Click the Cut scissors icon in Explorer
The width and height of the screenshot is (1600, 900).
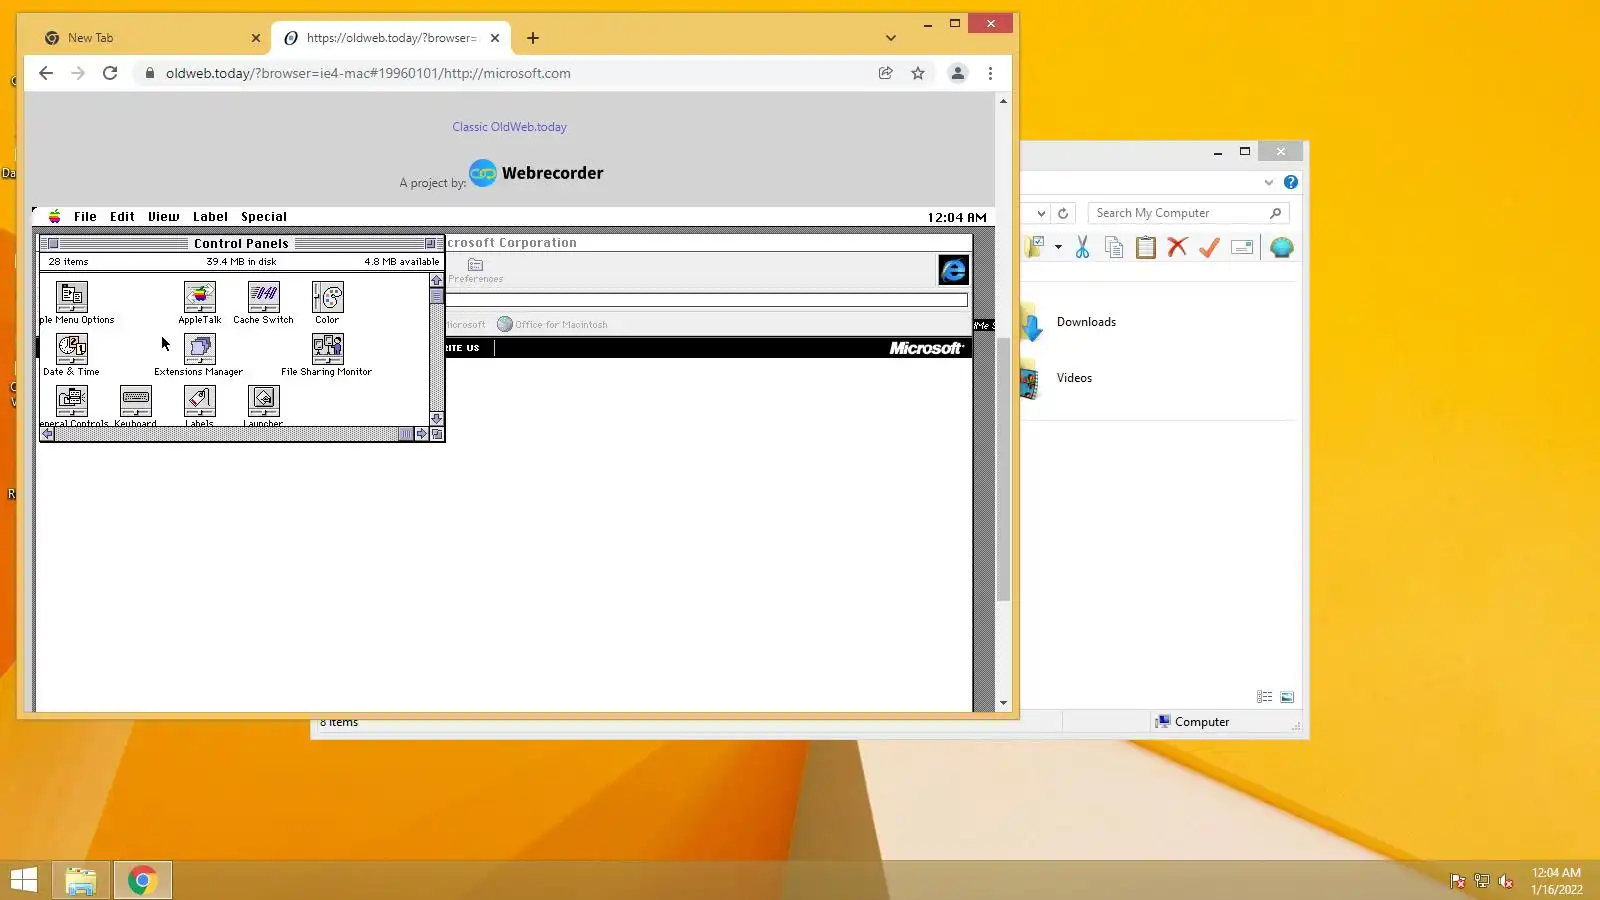1082,247
